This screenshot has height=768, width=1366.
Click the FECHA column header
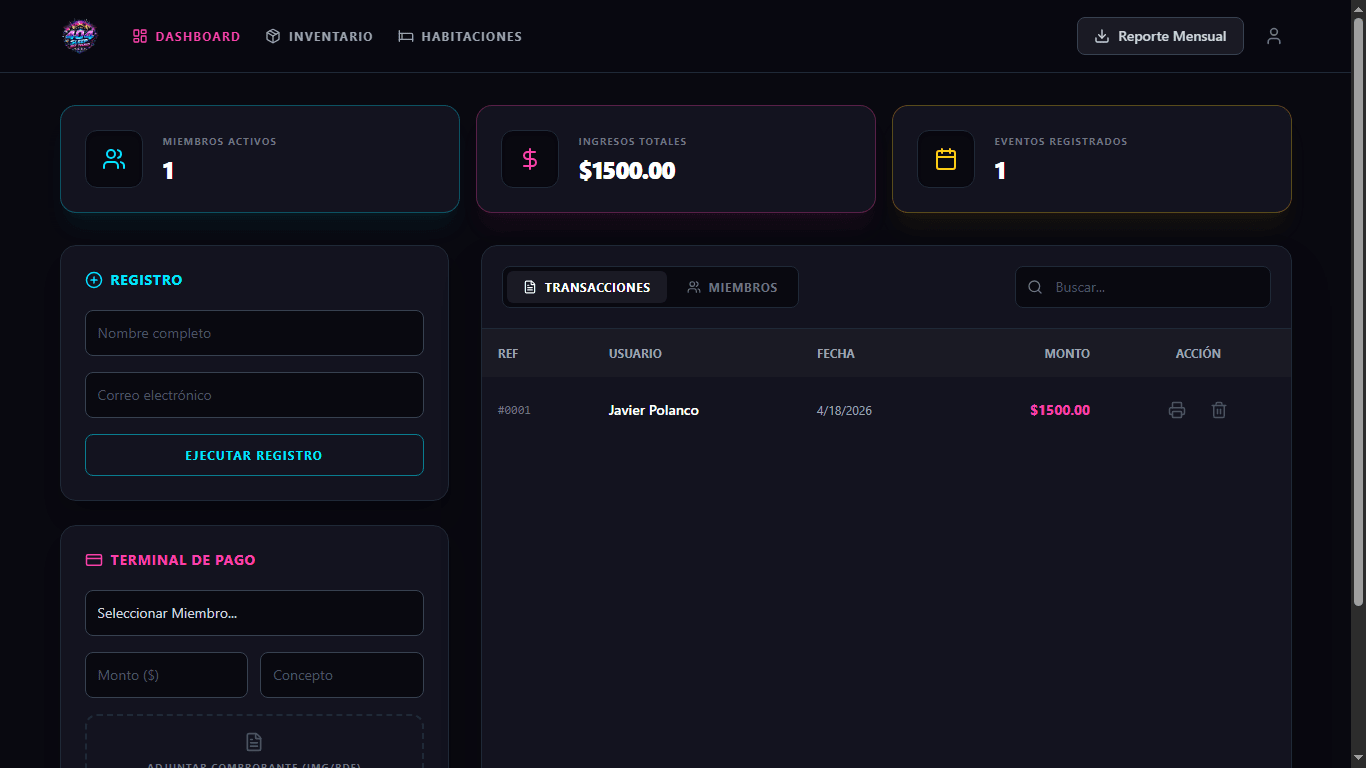pos(835,353)
